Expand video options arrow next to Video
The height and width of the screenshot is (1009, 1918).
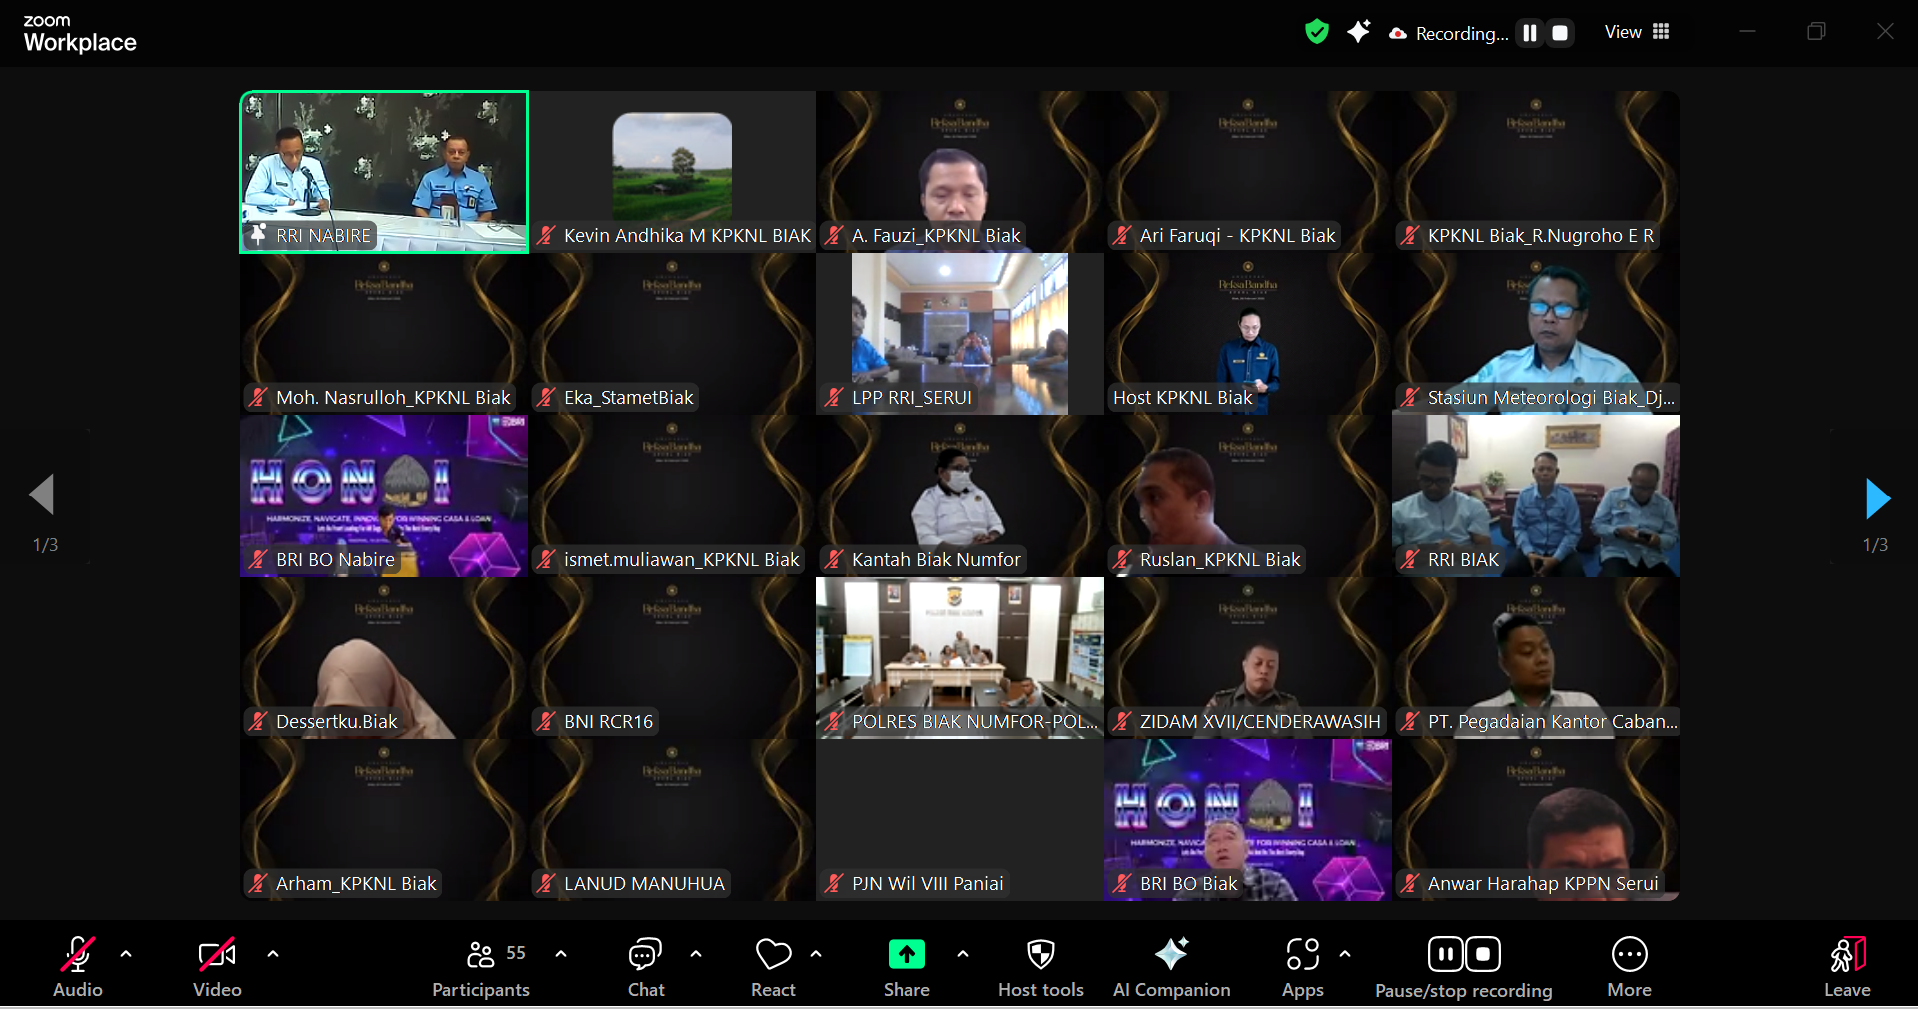pos(273,954)
